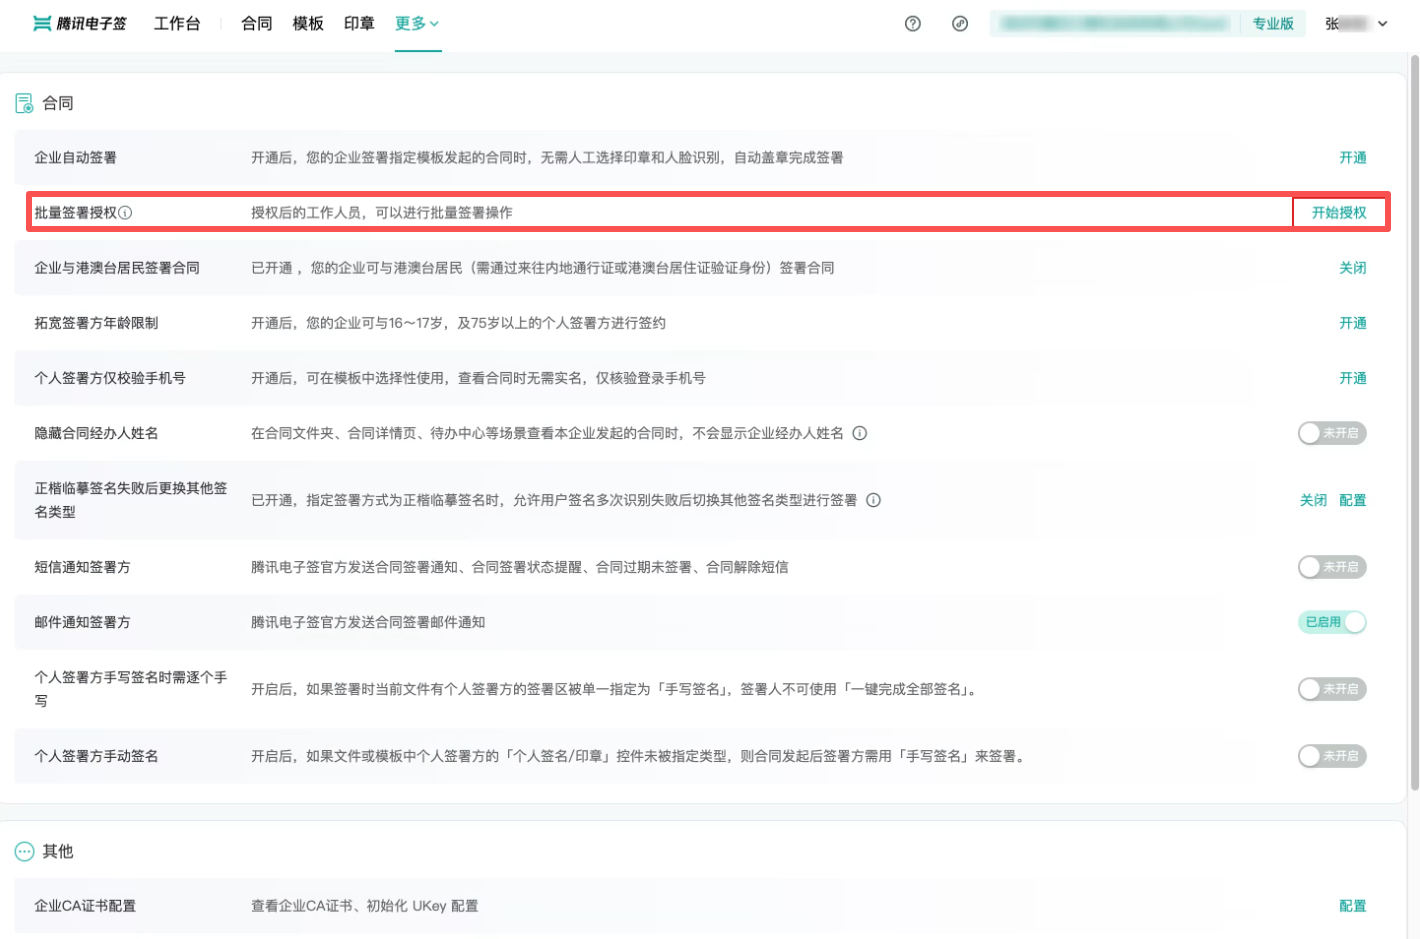Open the 模板 navigation tab
This screenshot has width=1420, height=939.
(x=308, y=23)
